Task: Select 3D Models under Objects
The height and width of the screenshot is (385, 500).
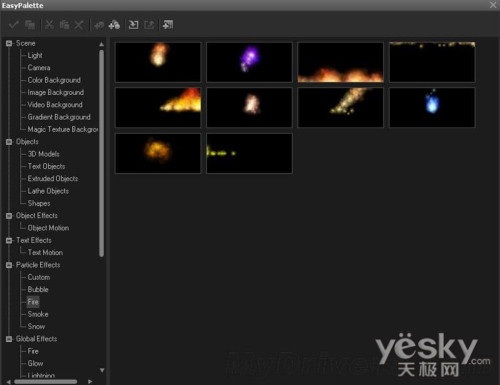Action: (x=44, y=154)
